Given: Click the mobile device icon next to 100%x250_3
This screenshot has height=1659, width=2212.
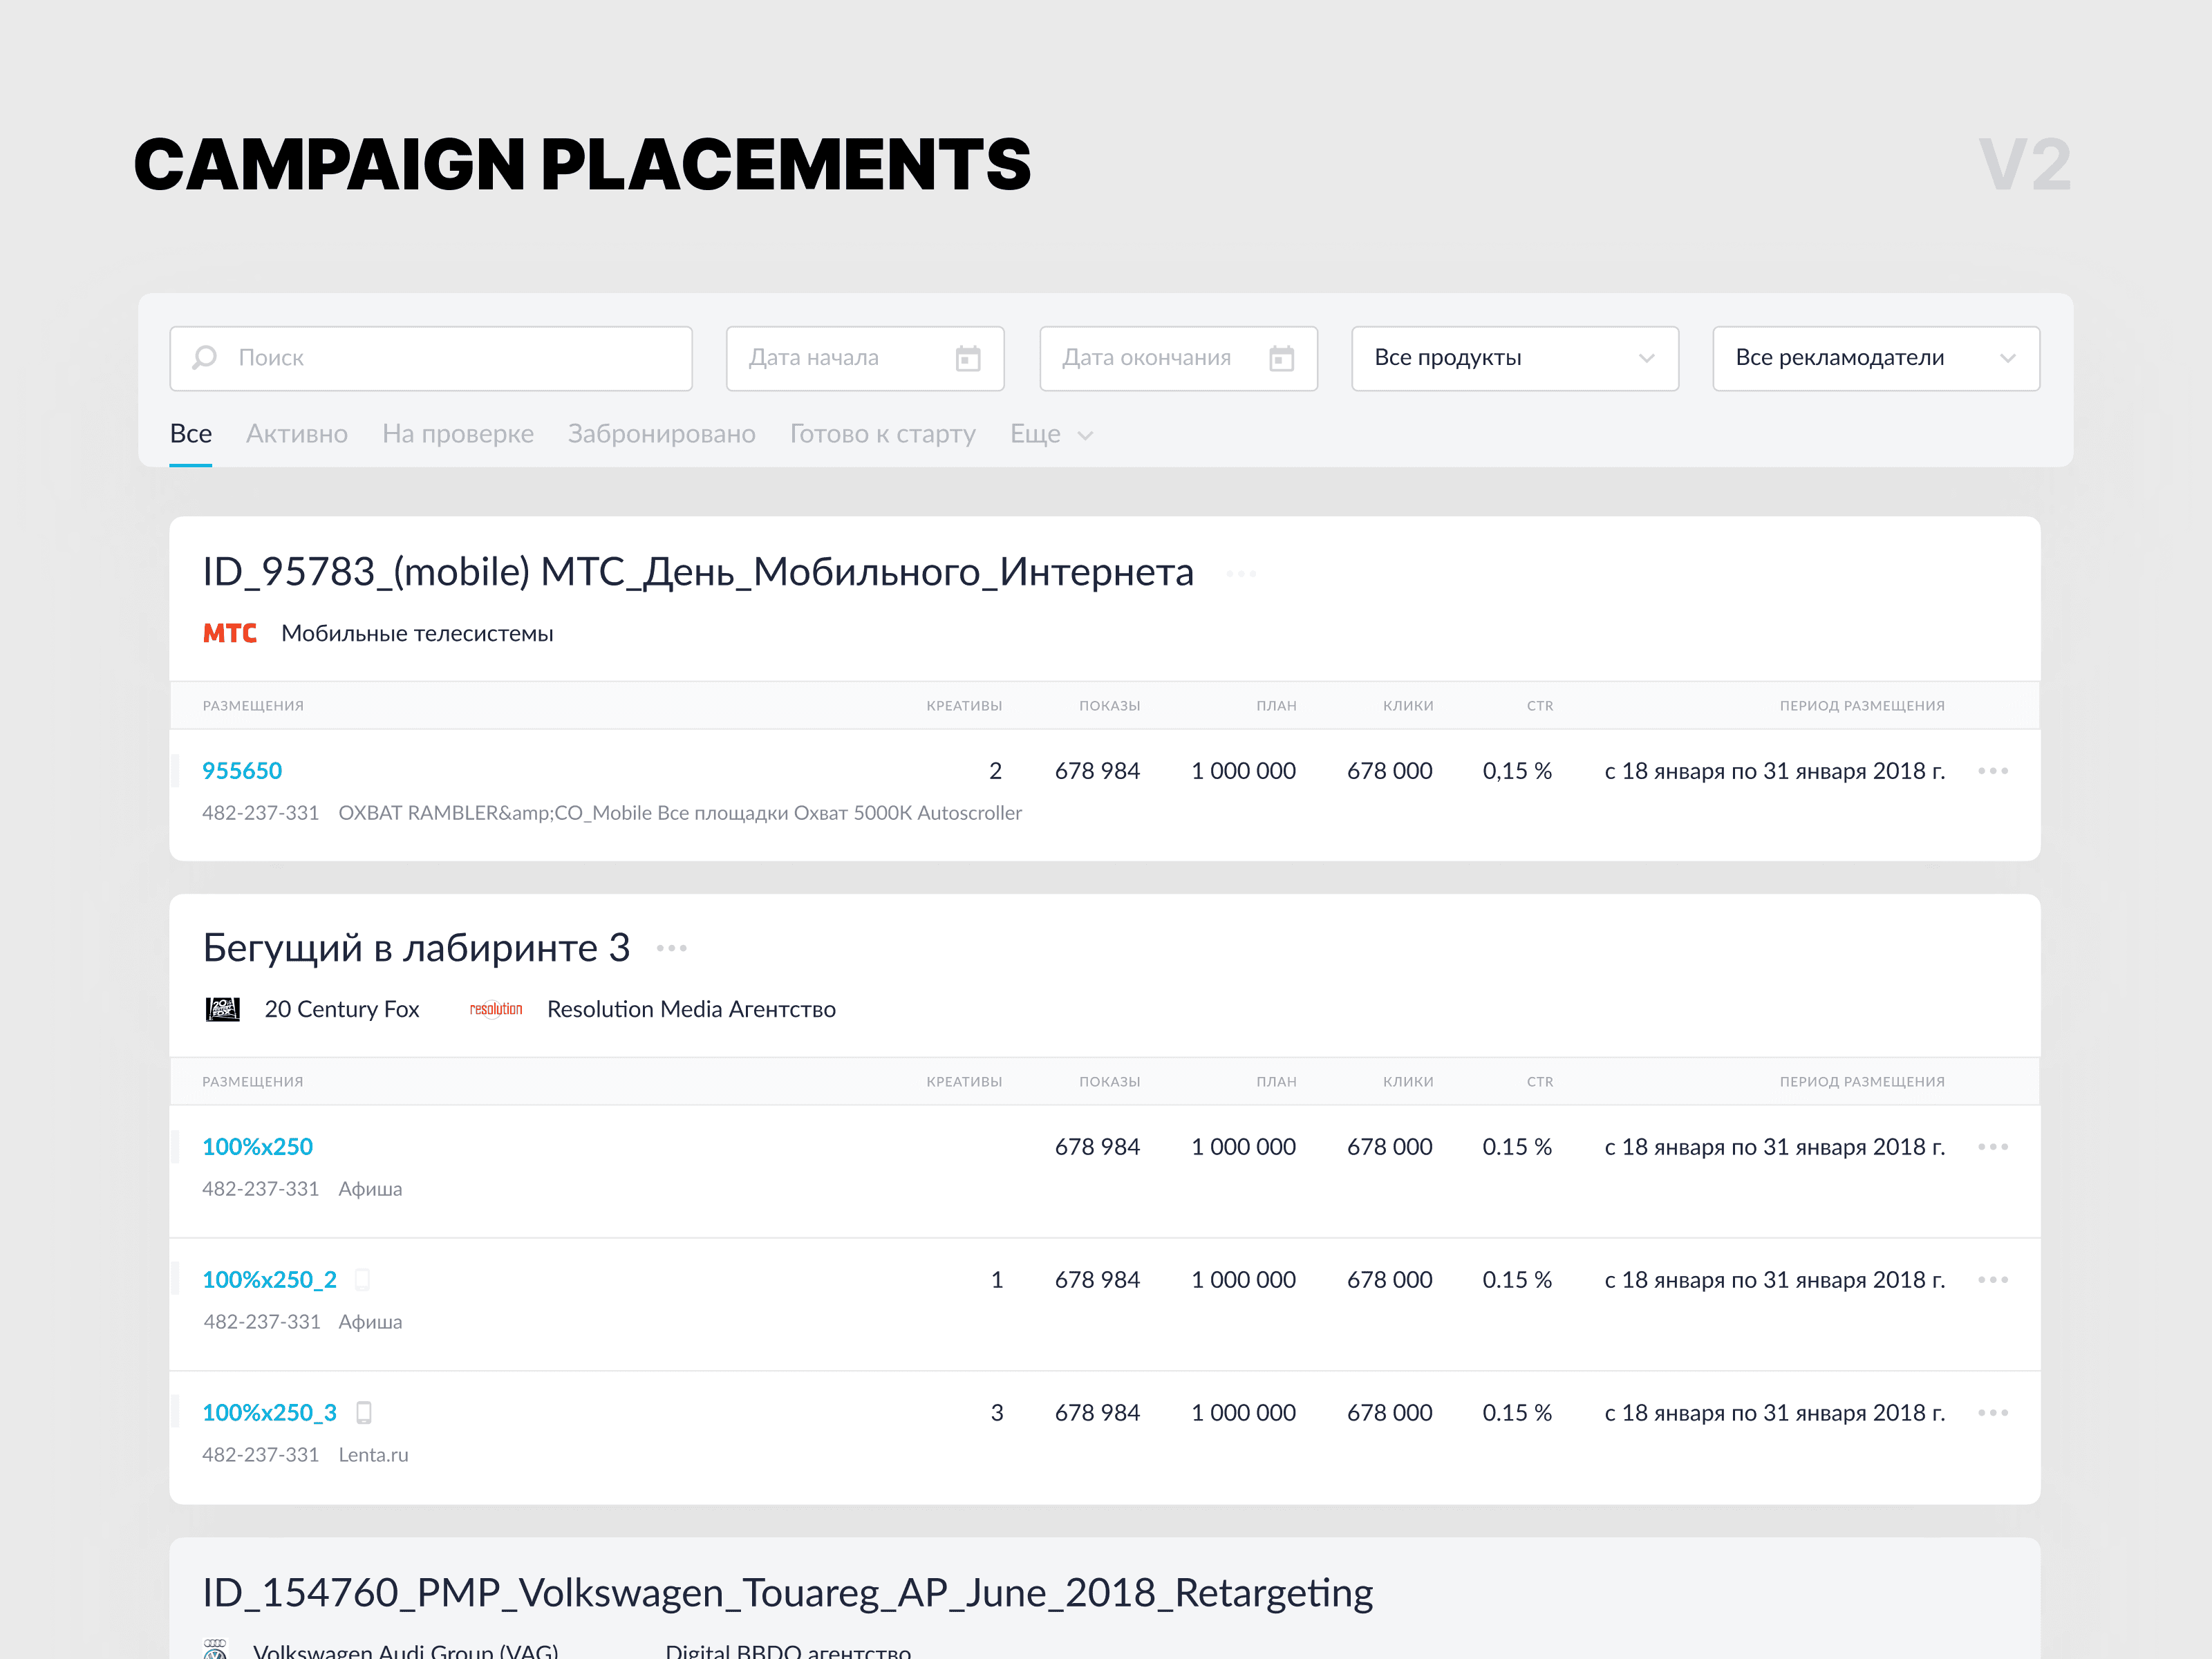Looking at the screenshot, I should [364, 1413].
